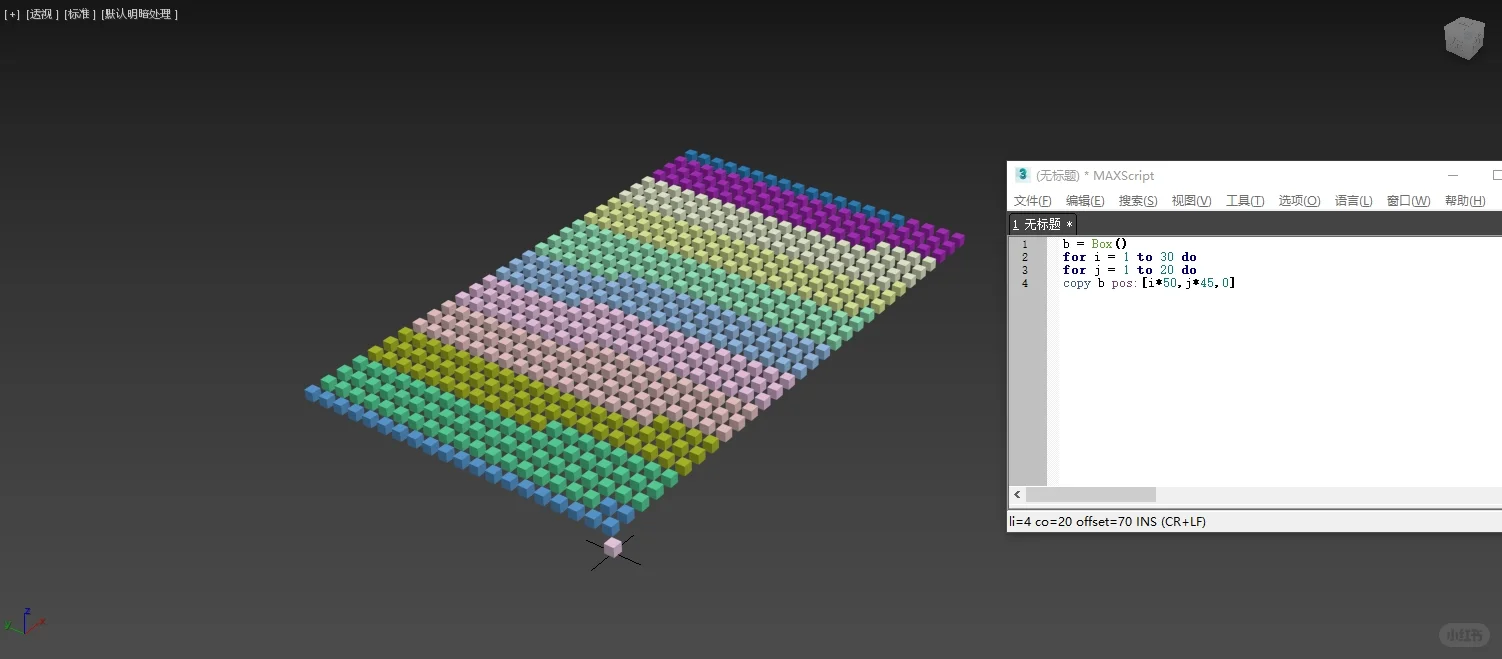1502x659 pixels.
Task: Open the 帮助(H) menu
Action: pos(1464,200)
